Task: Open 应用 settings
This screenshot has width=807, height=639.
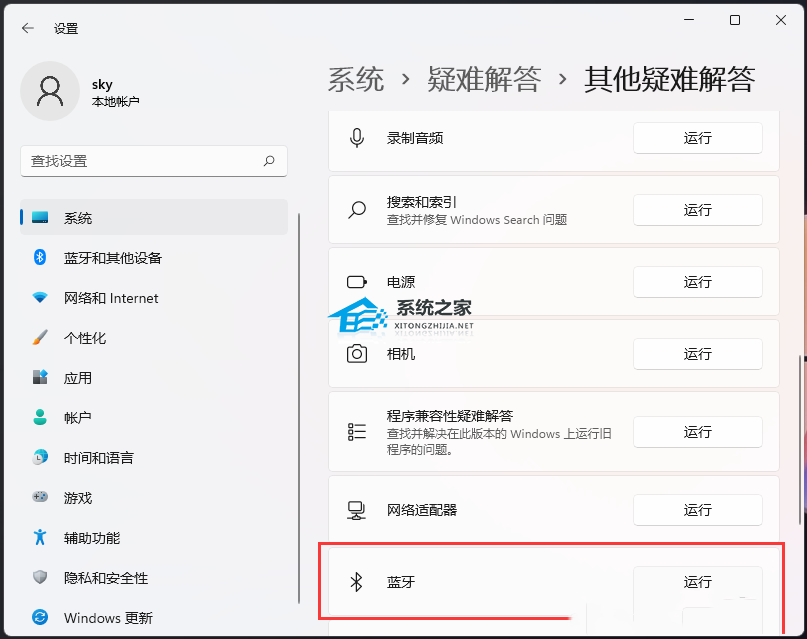Action: [154, 378]
